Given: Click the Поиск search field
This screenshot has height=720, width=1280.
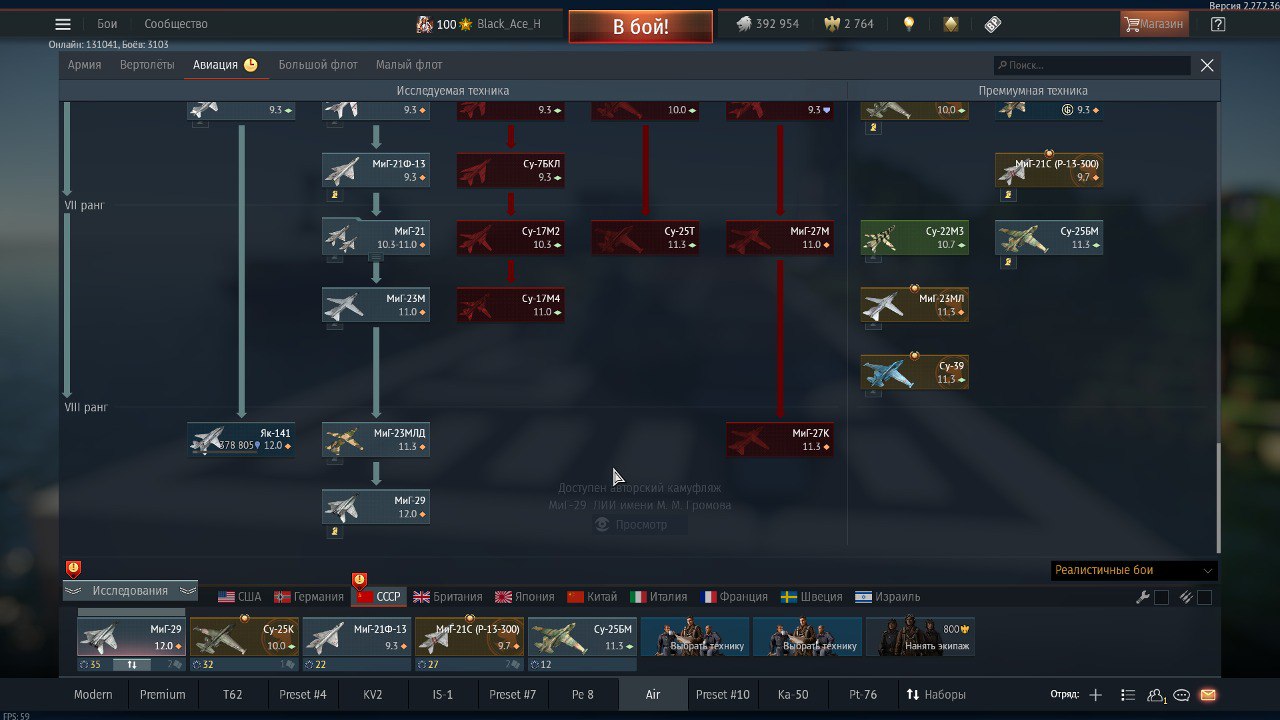Looking at the screenshot, I should (x=1092, y=65).
